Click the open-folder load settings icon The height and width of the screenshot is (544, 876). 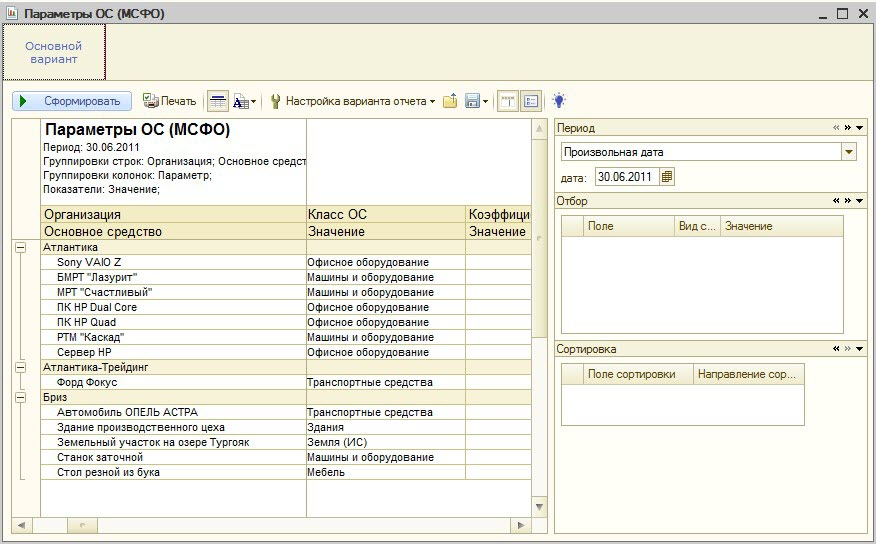450,101
